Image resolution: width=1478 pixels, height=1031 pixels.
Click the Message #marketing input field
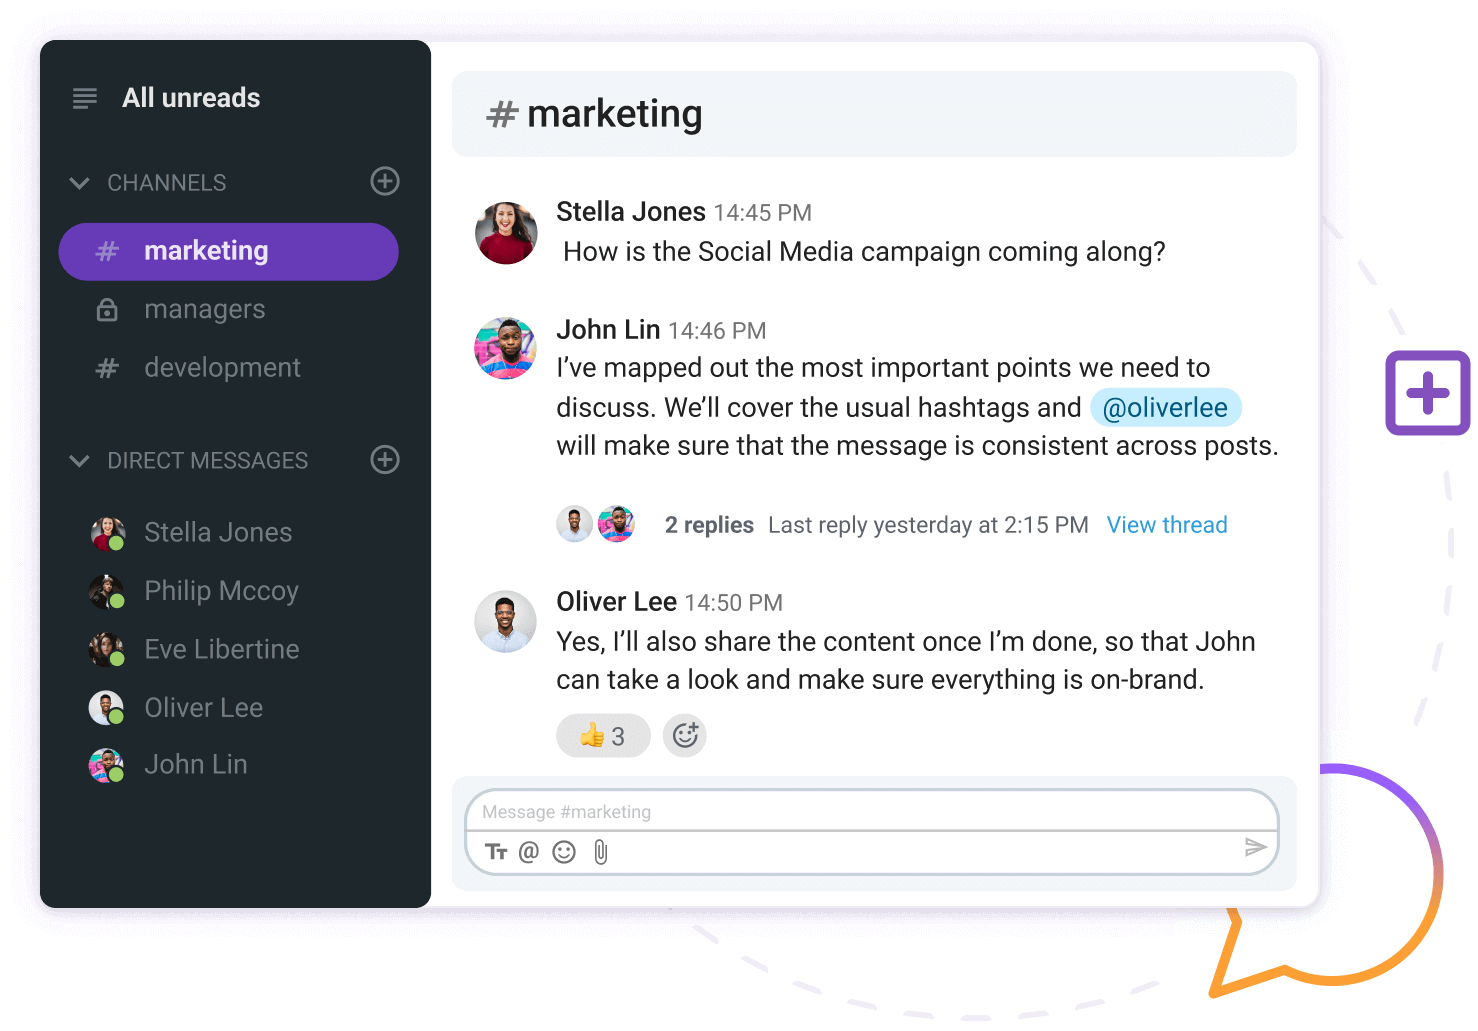click(x=870, y=812)
